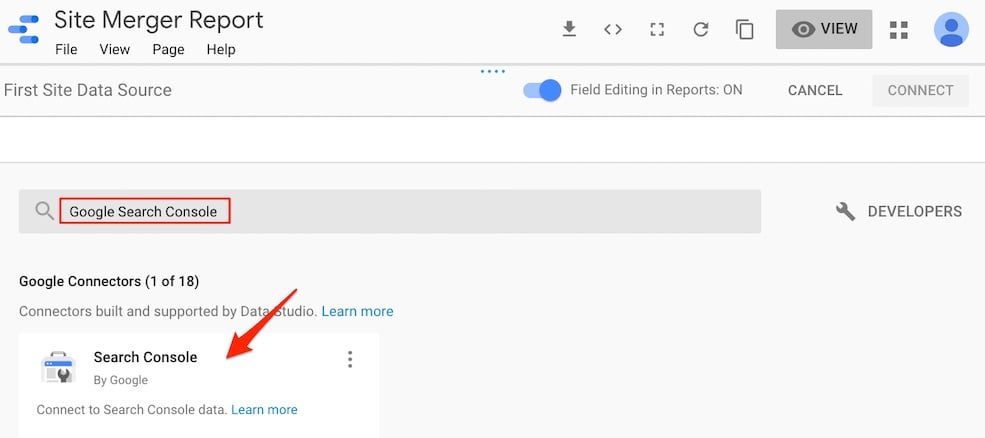Click the 'By Google' text
The image size is (985, 438).
(x=121, y=380)
